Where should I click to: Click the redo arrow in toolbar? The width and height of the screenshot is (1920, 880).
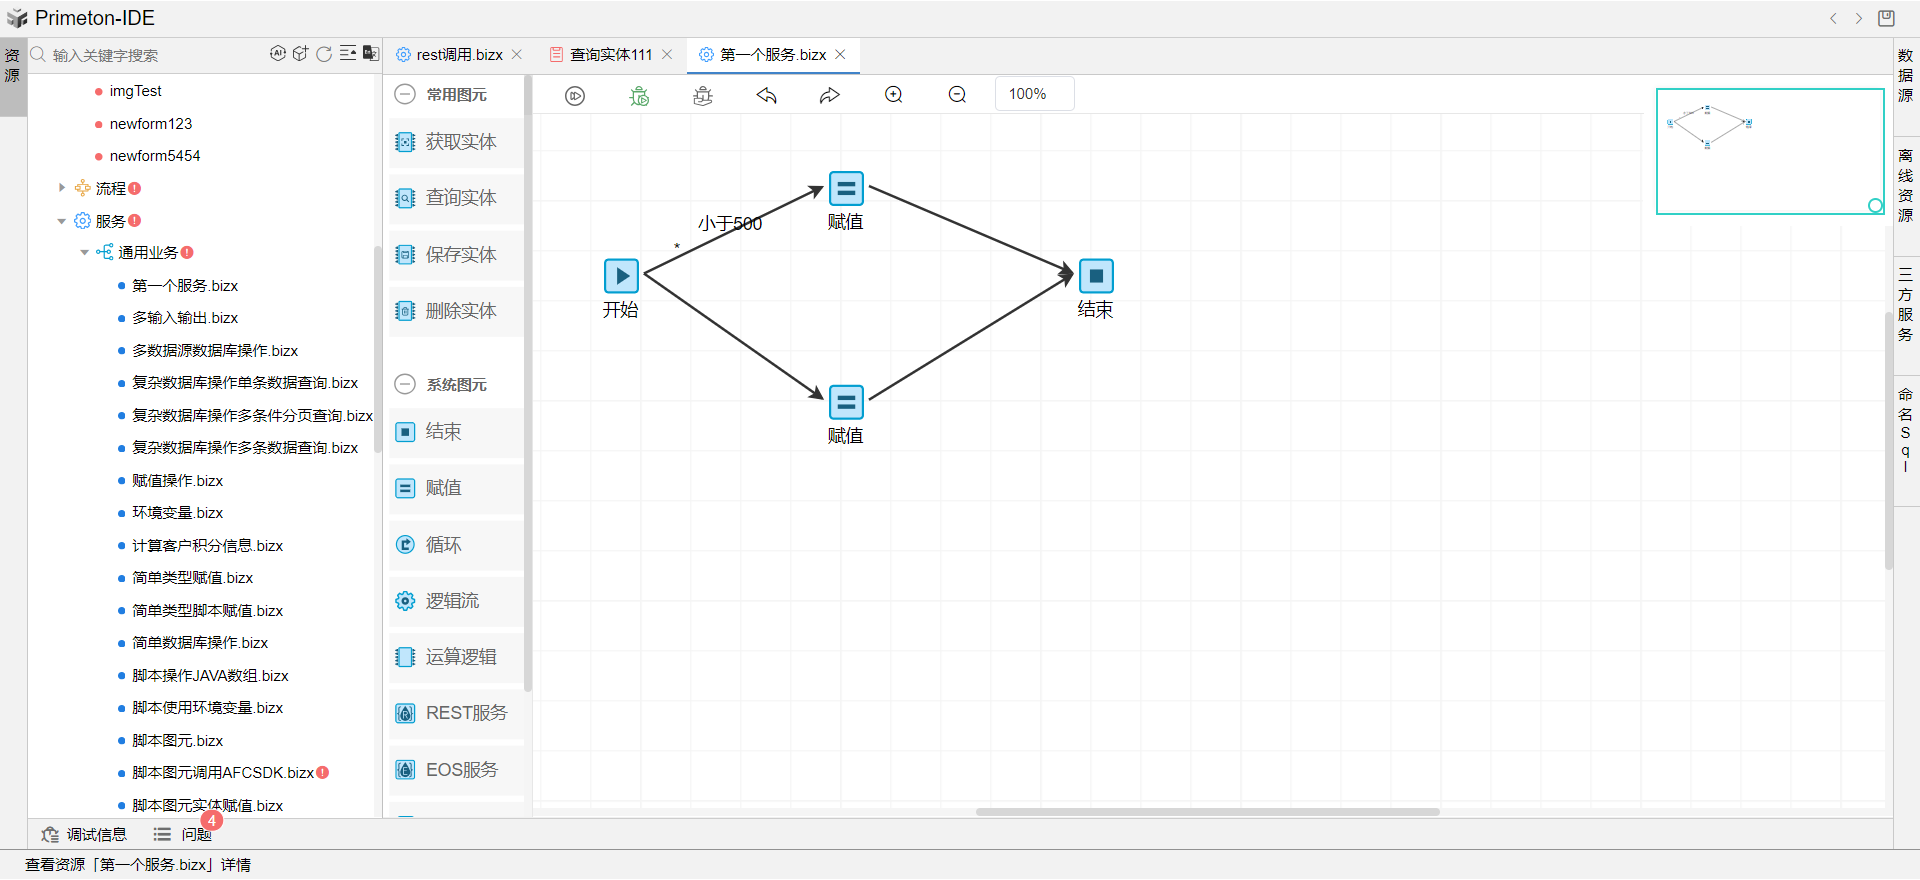pyautogui.click(x=830, y=95)
